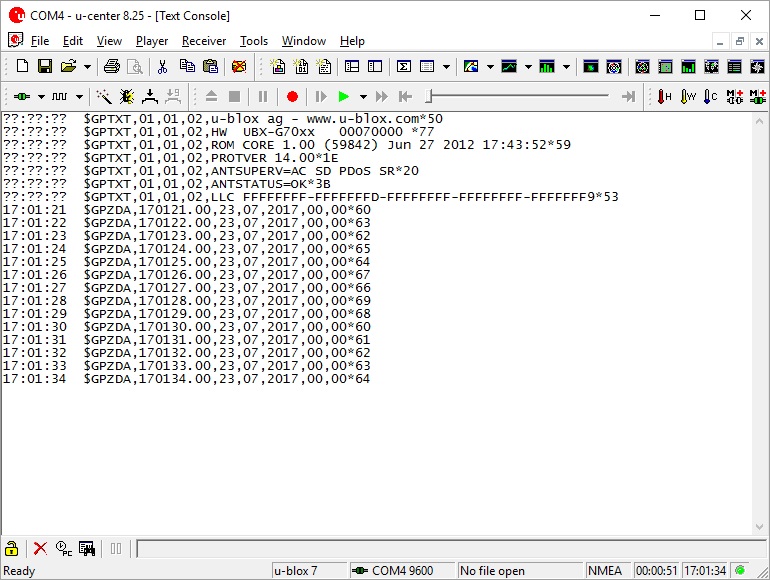Copy using the two-pages icon
The width and height of the screenshot is (770, 580).
(x=187, y=66)
